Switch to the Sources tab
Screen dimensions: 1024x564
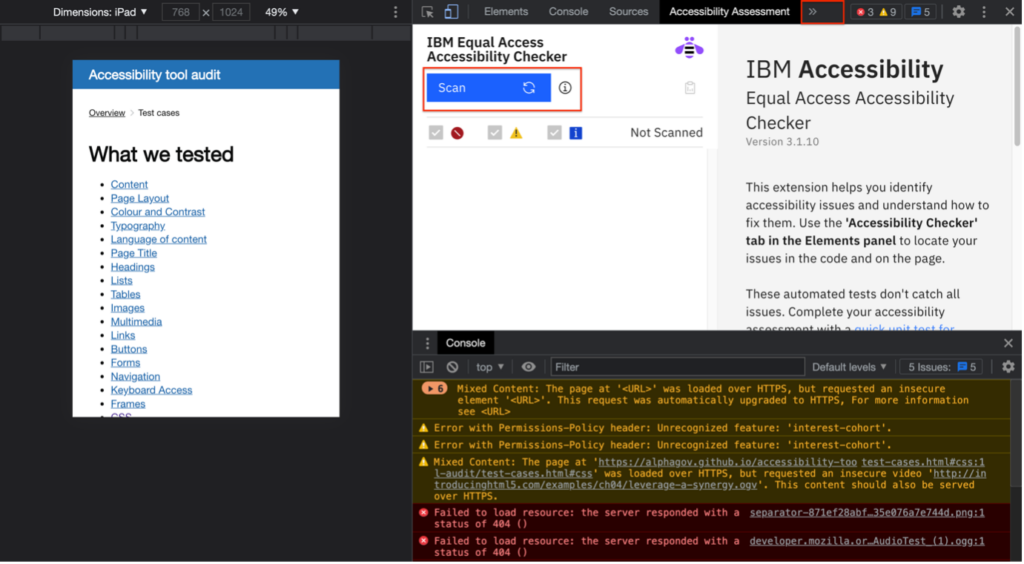[628, 12]
